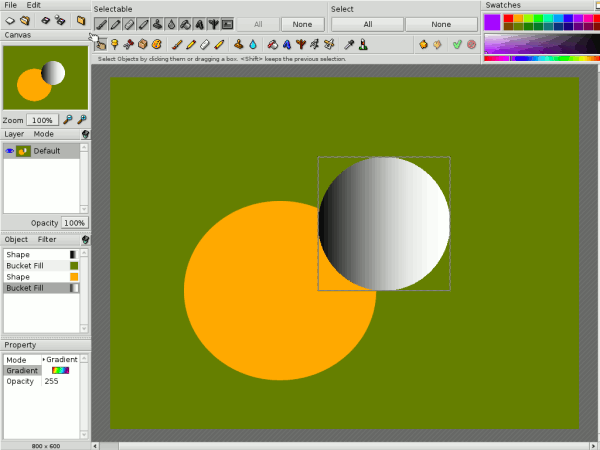600x450 pixels.
Task: Click the eyedropper color picker tool
Action: 349,44
